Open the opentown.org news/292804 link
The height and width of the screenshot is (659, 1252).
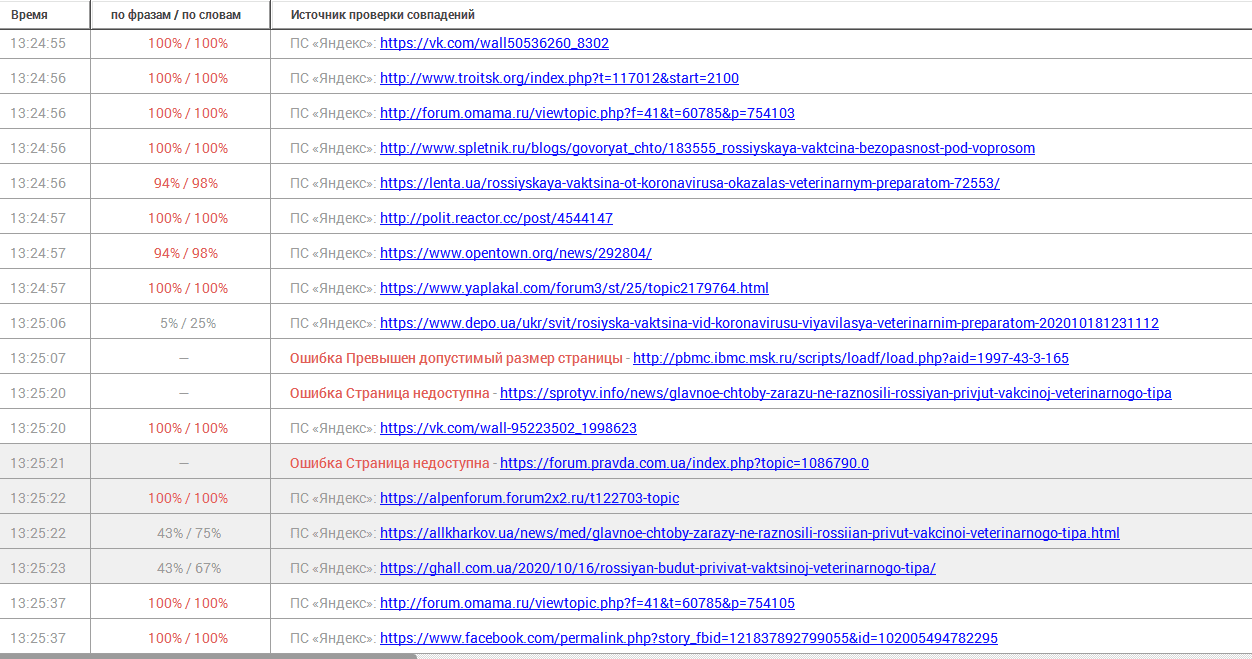(x=516, y=253)
